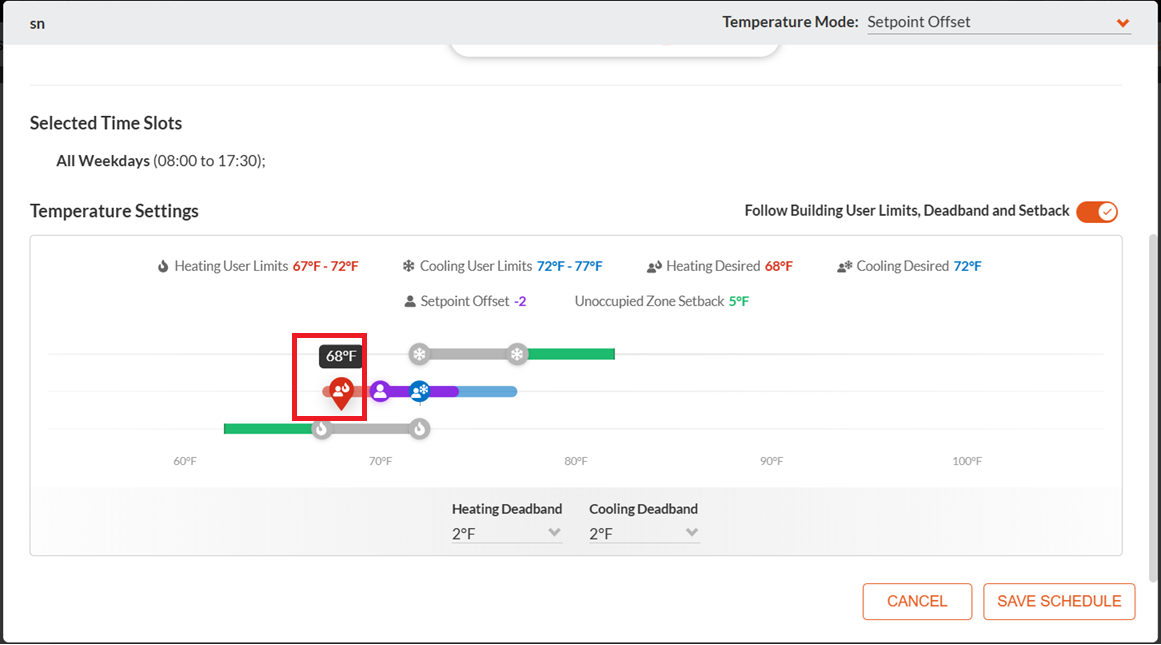Viewport: 1161px width, 645px height.
Task: Click the right flame heating limit handle
Action: tap(420, 429)
